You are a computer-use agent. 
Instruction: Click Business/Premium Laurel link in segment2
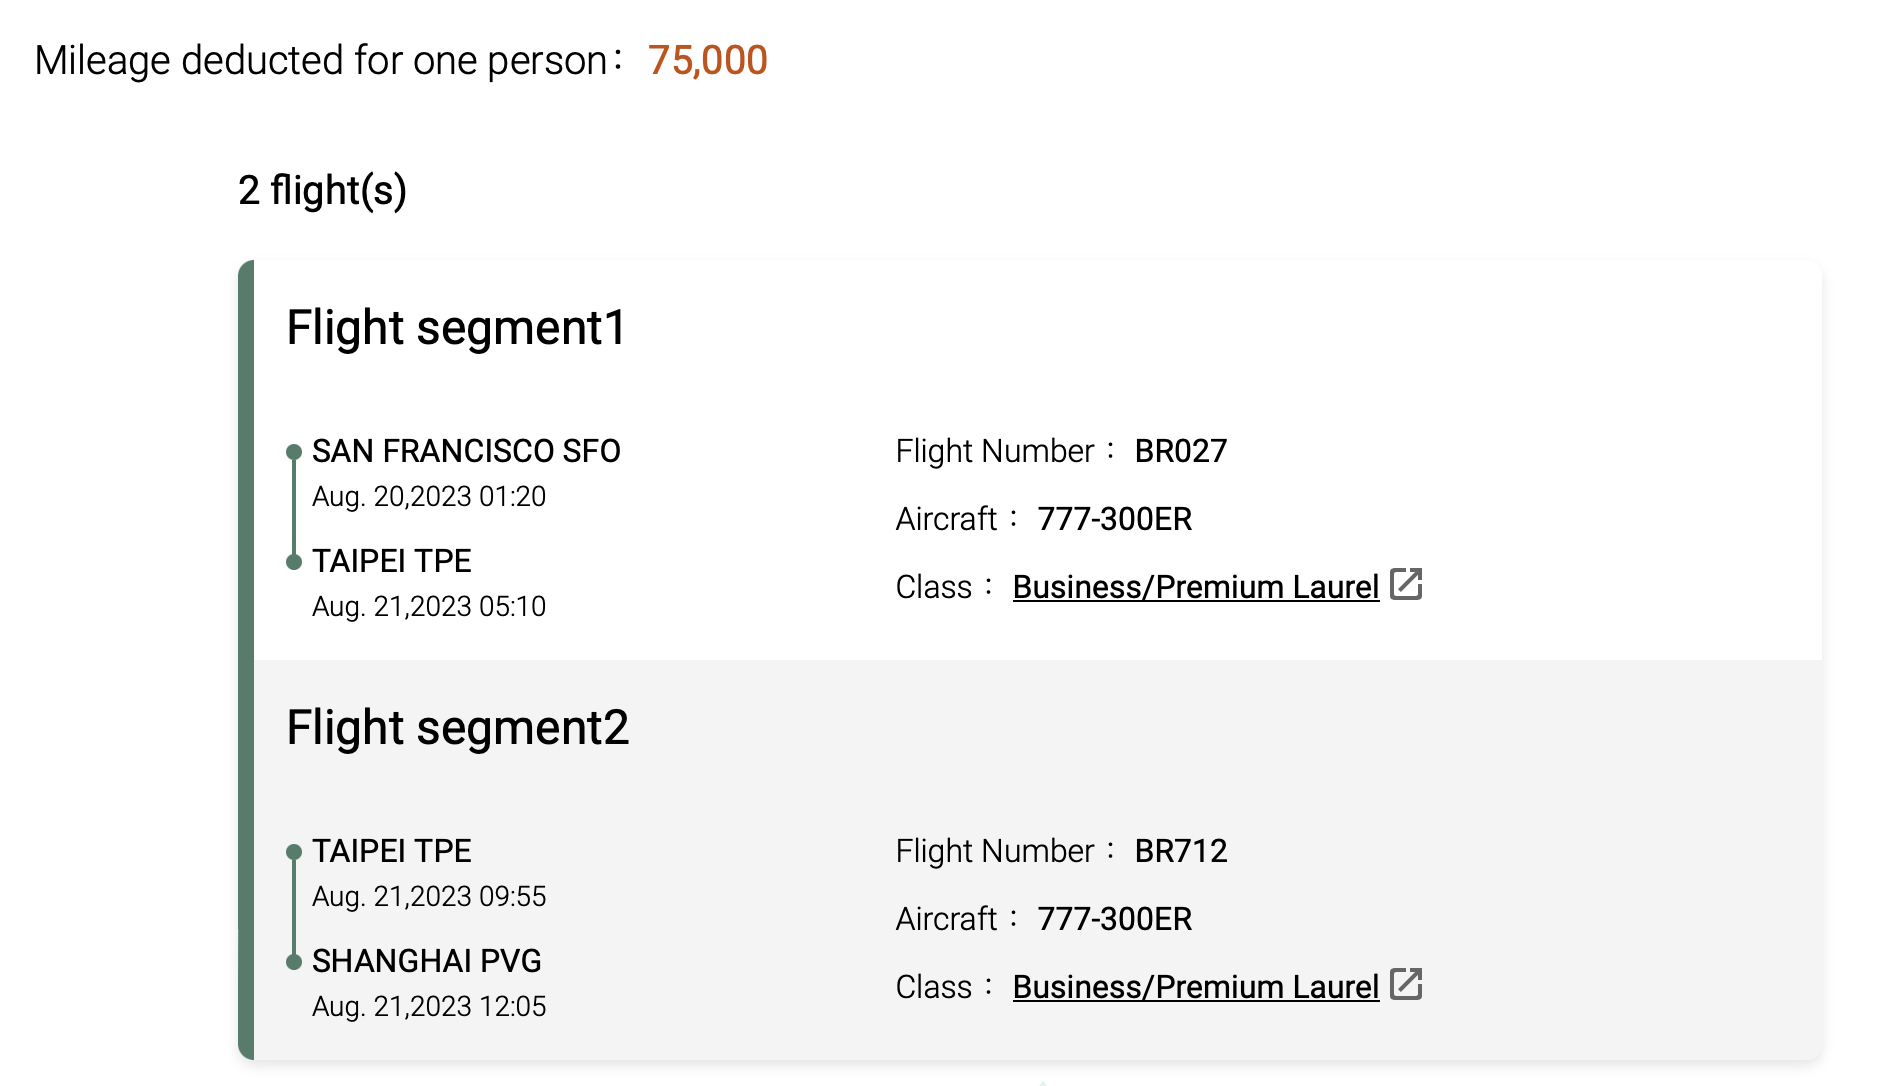click(1195, 987)
